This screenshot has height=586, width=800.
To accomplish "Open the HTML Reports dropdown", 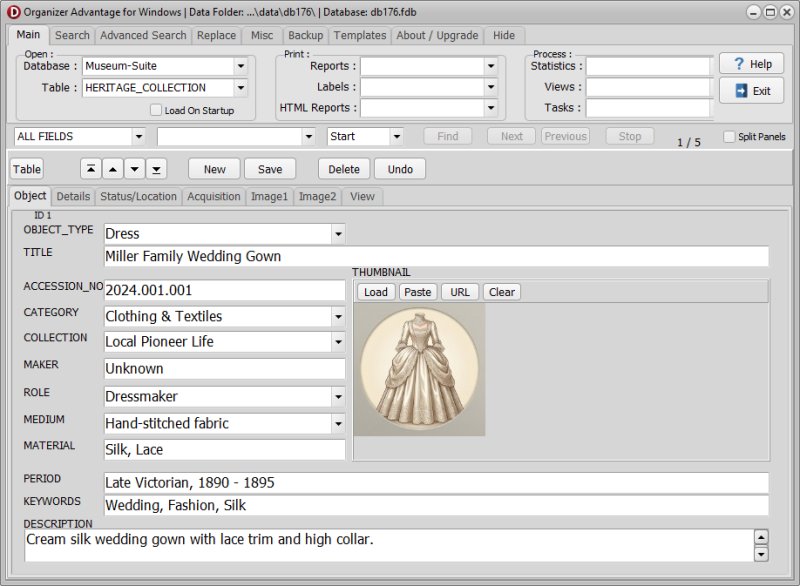I will [x=491, y=108].
